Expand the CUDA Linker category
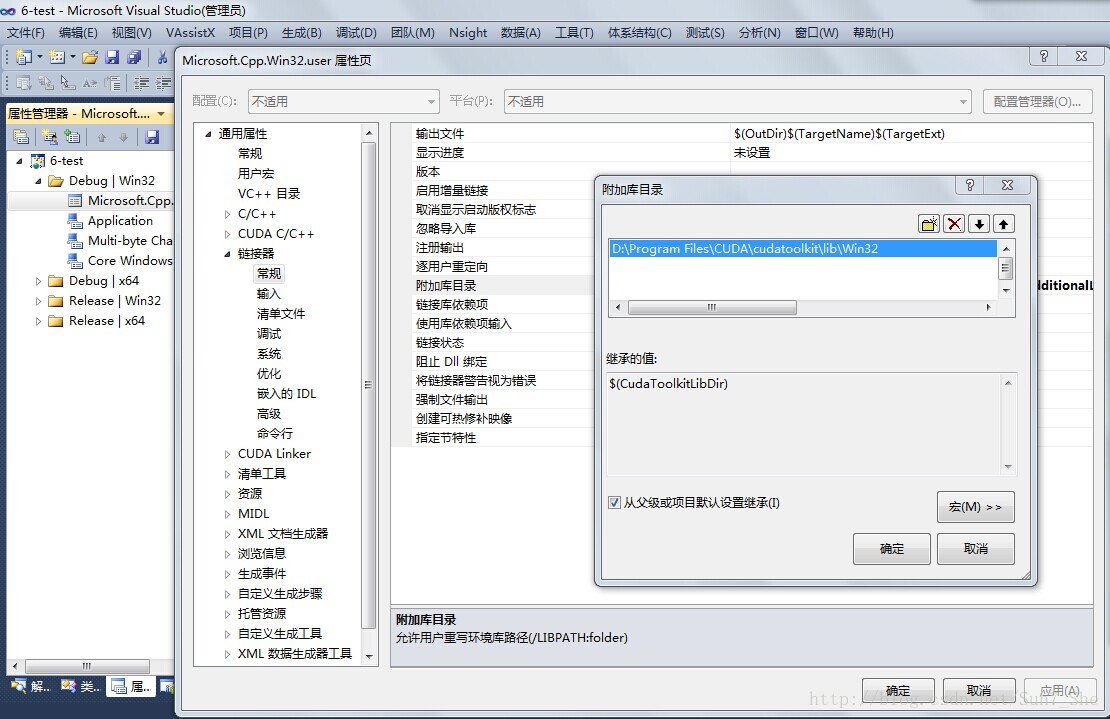1110x719 pixels. tap(227, 454)
